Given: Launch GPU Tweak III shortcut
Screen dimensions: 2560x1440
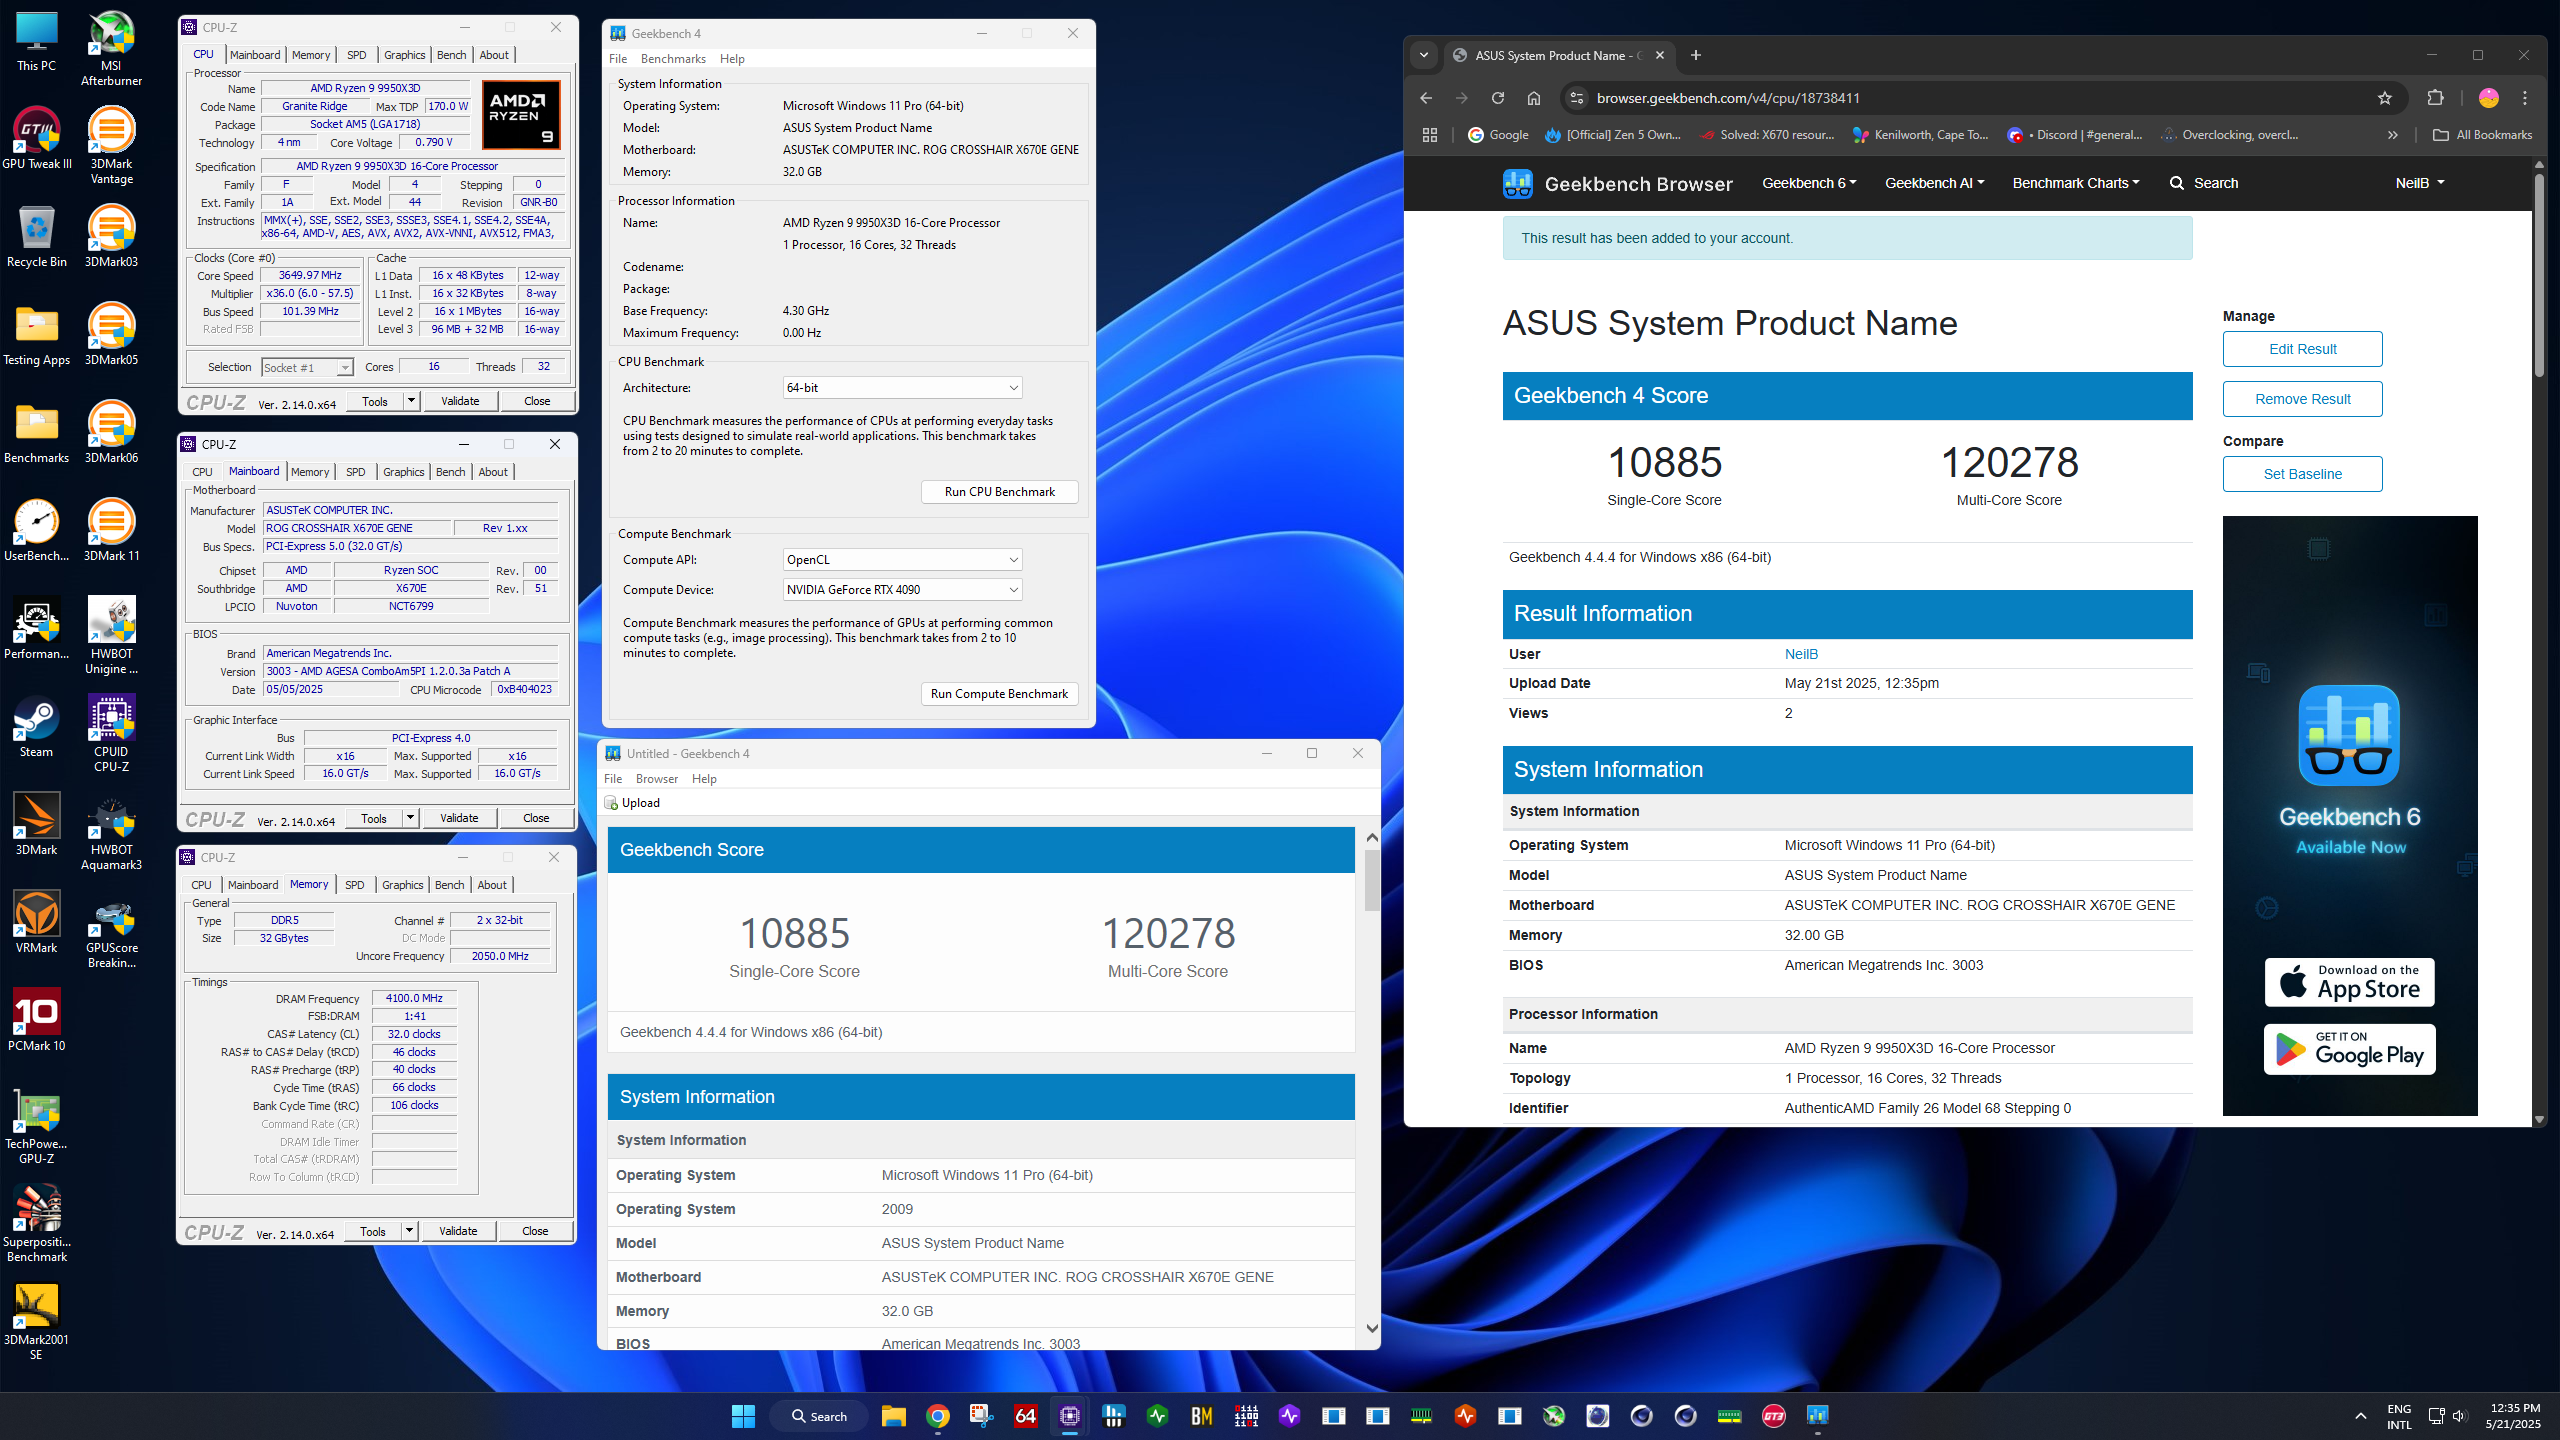Looking at the screenshot, I should pos(37,138).
